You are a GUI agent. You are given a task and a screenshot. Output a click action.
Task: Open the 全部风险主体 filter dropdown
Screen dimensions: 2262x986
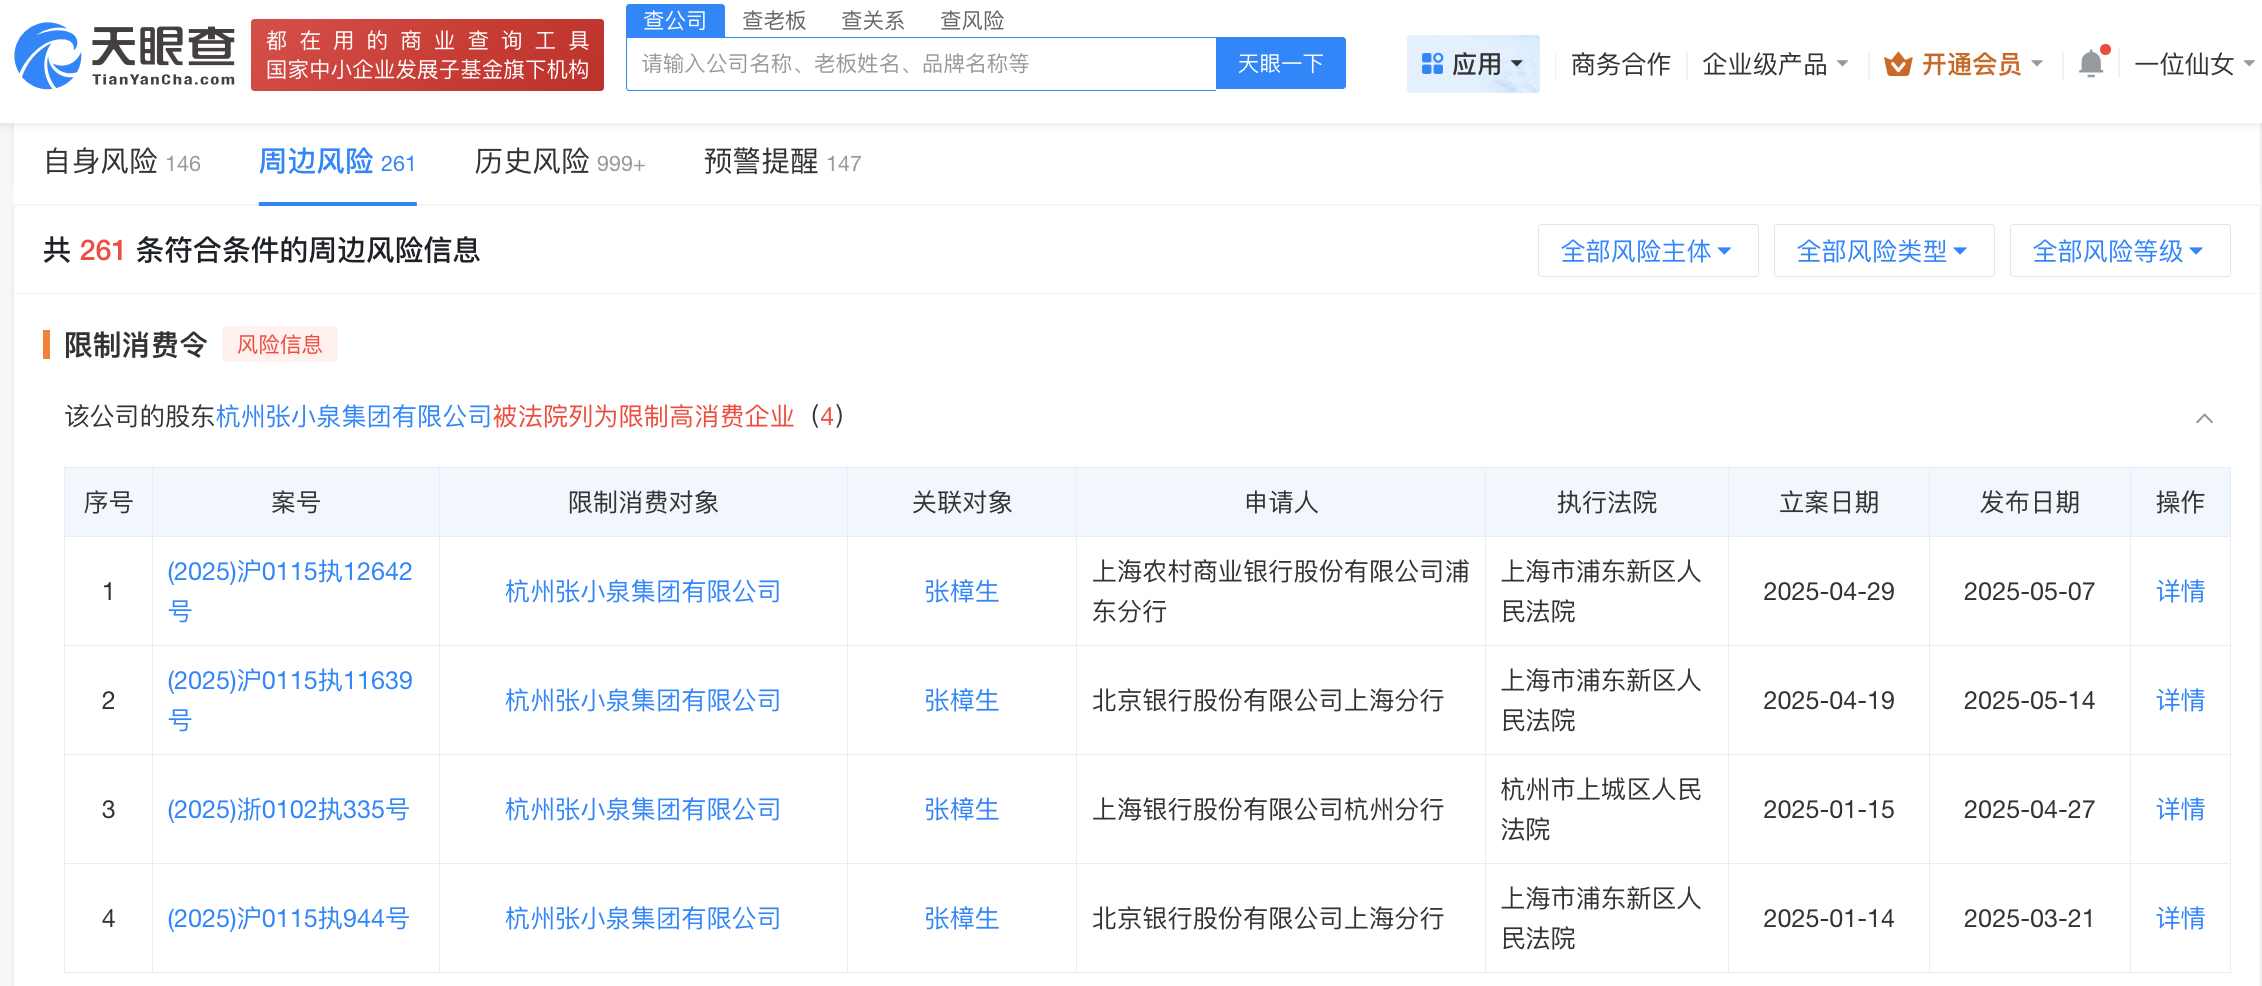pyautogui.click(x=1646, y=250)
